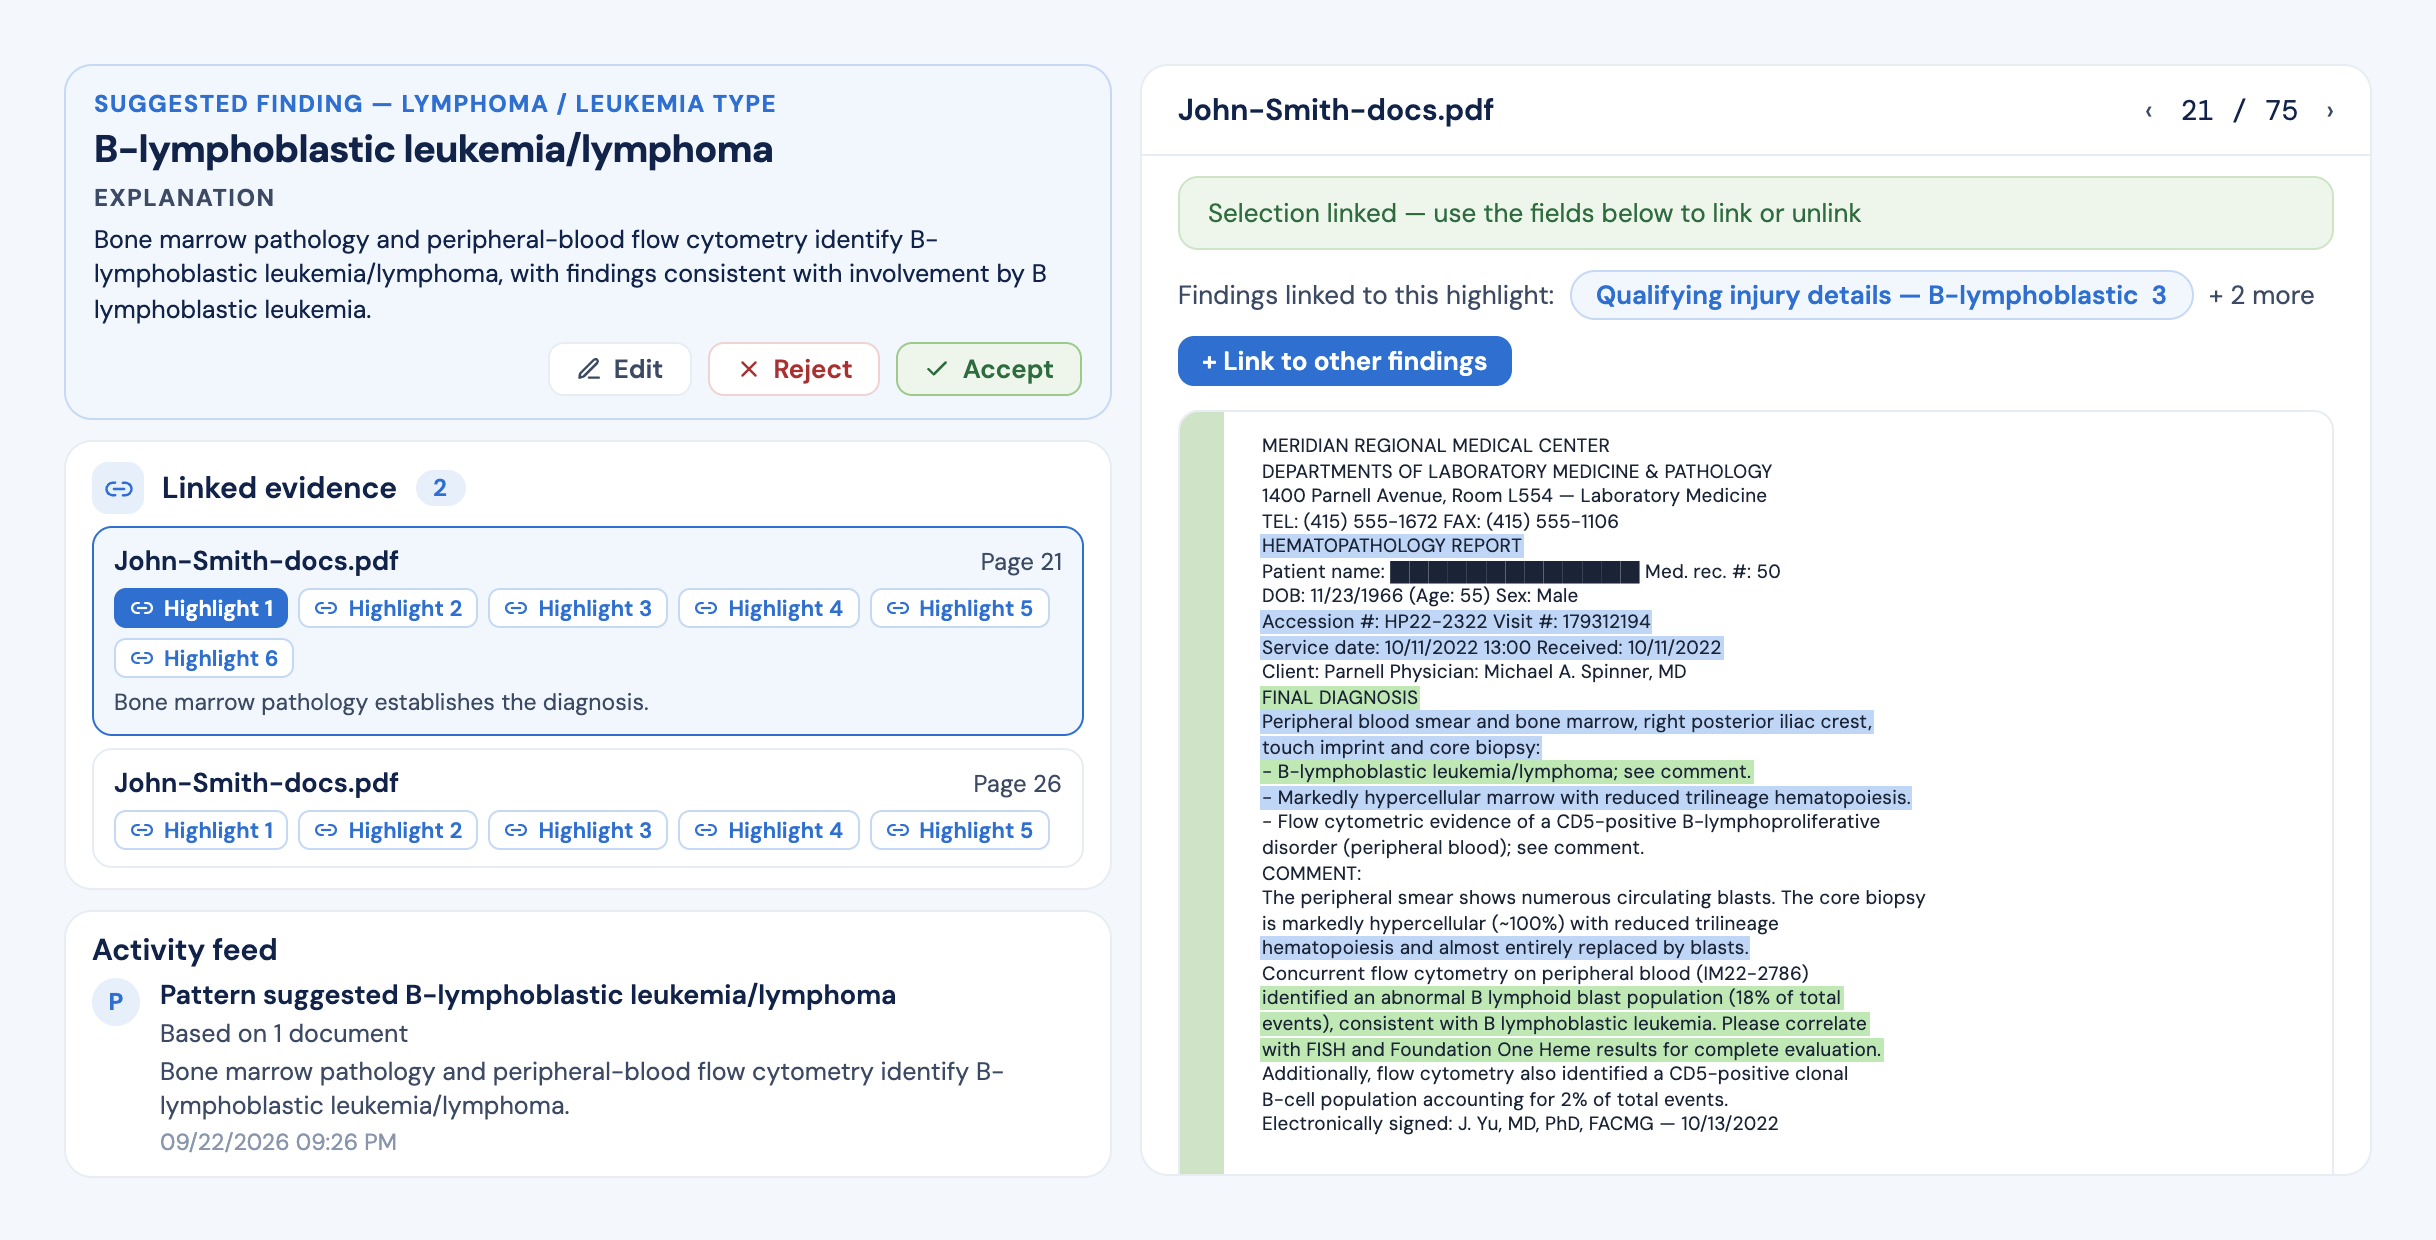Select Highlight 3 on Page 26
Screen dimensions: 2436x1240
point(578,830)
